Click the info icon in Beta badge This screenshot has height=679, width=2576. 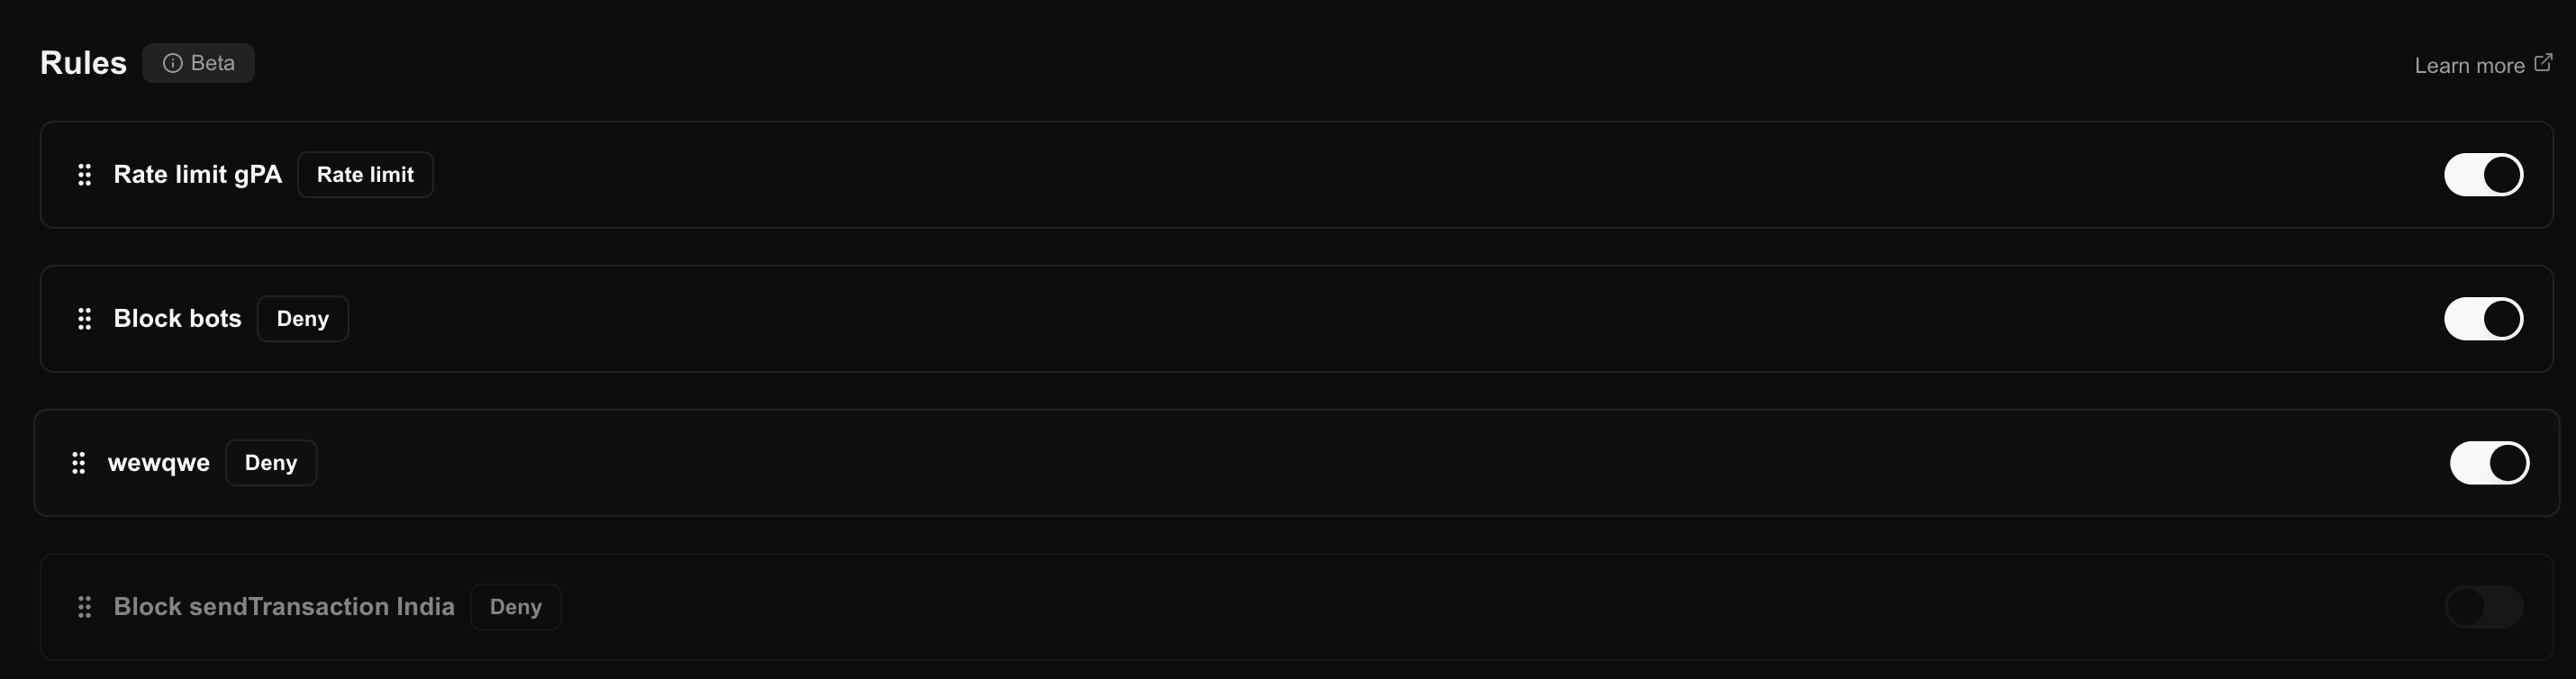(173, 63)
